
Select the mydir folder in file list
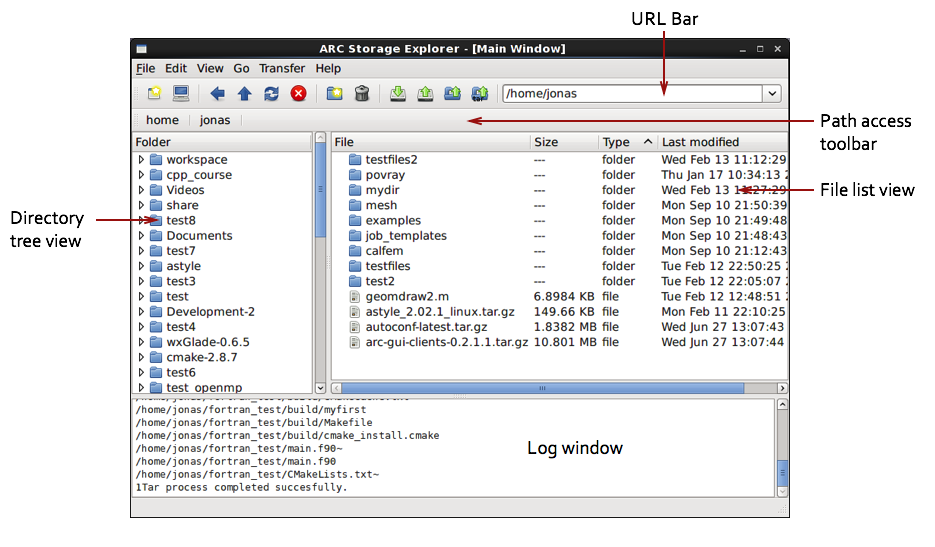pos(382,190)
